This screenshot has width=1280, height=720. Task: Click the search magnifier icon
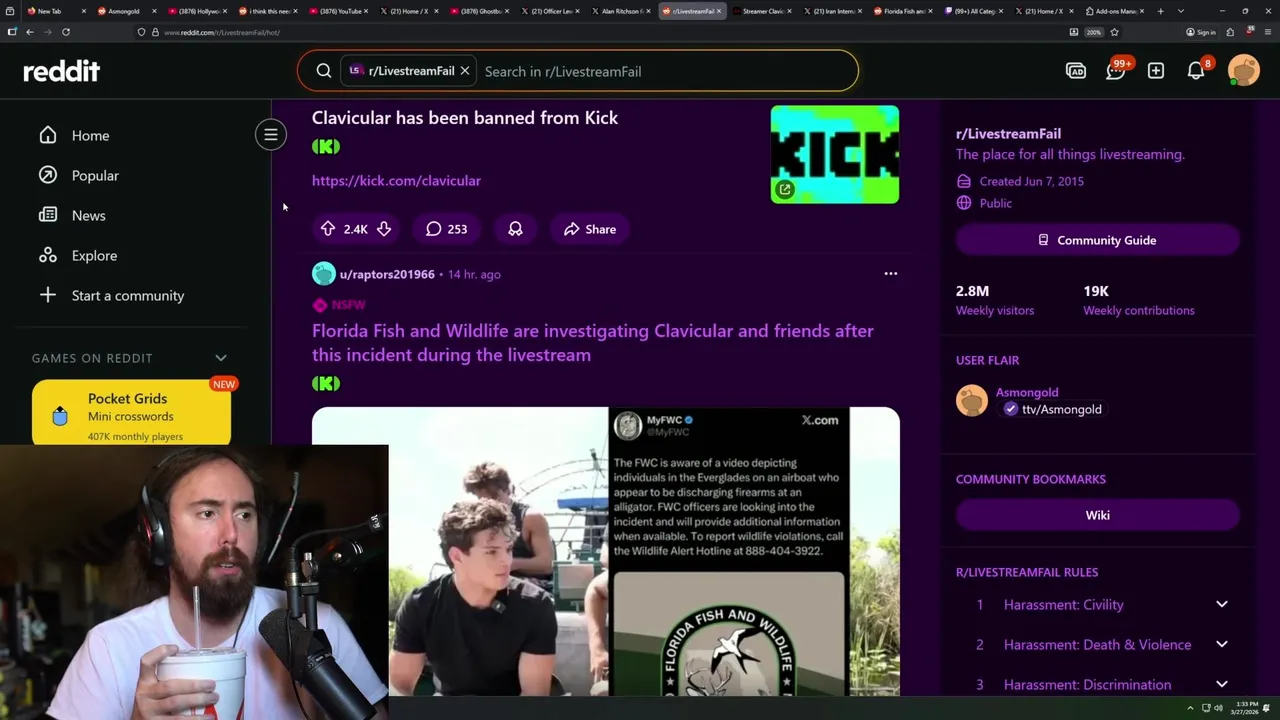(324, 71)
